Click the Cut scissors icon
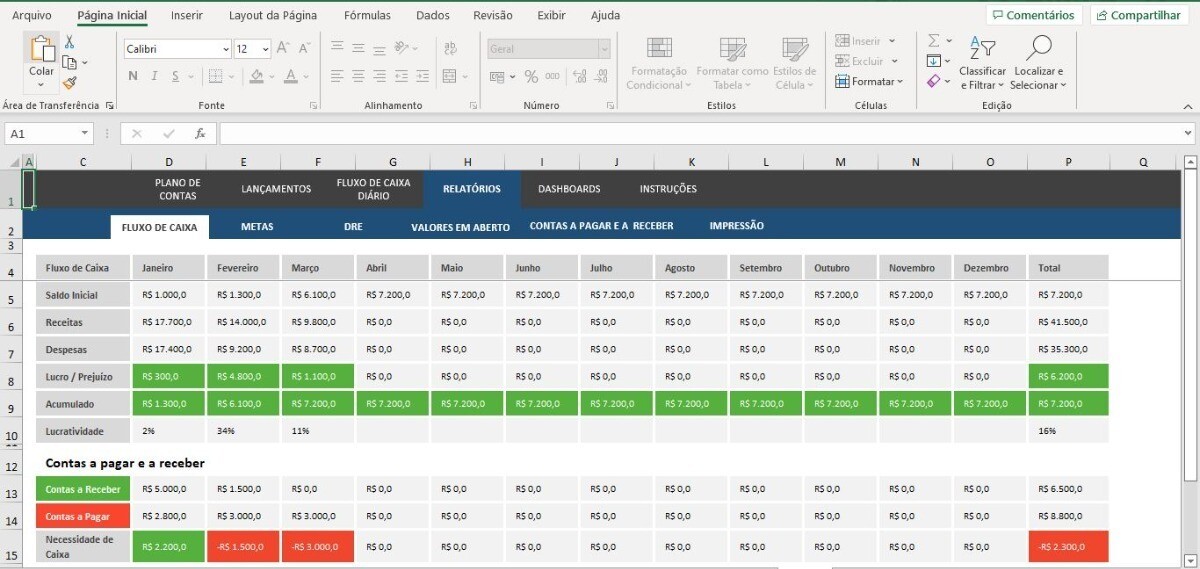 click(x=69, y=42)
